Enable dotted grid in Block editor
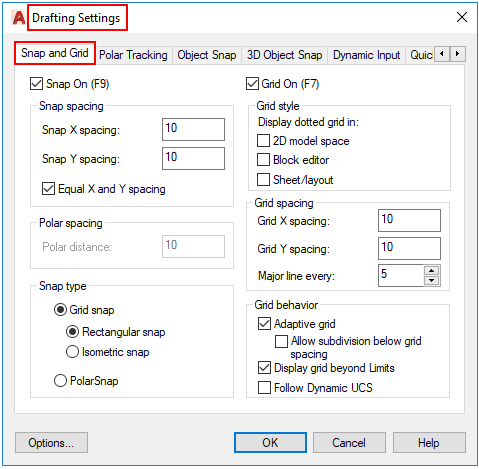The height and width of the screenshot is (469, 479). pyautogui.click(x=263, y=160)
